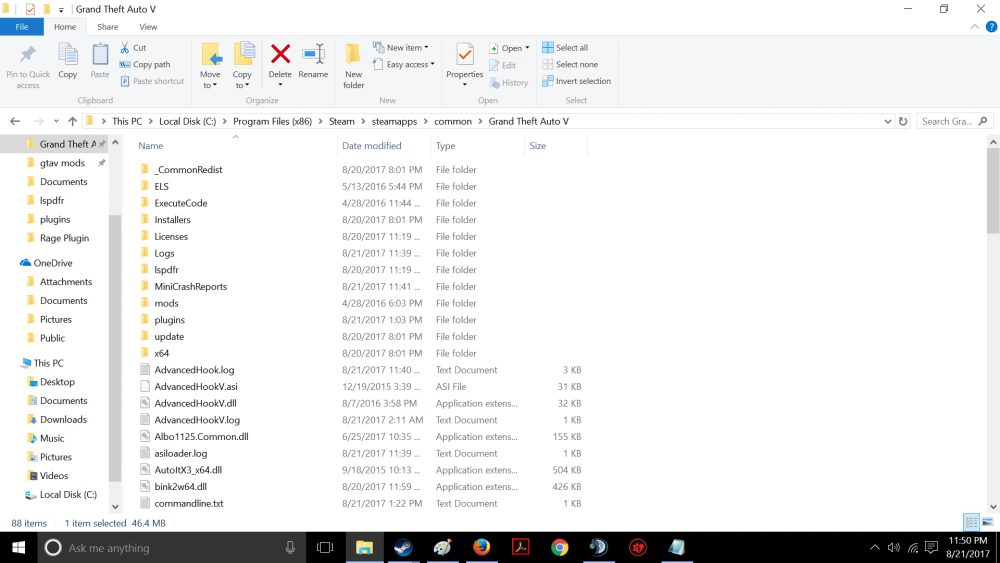Viewport: 1000px width, 563px height.
Task: Open Firefox from the taskbar
Action: pos(482,547)
